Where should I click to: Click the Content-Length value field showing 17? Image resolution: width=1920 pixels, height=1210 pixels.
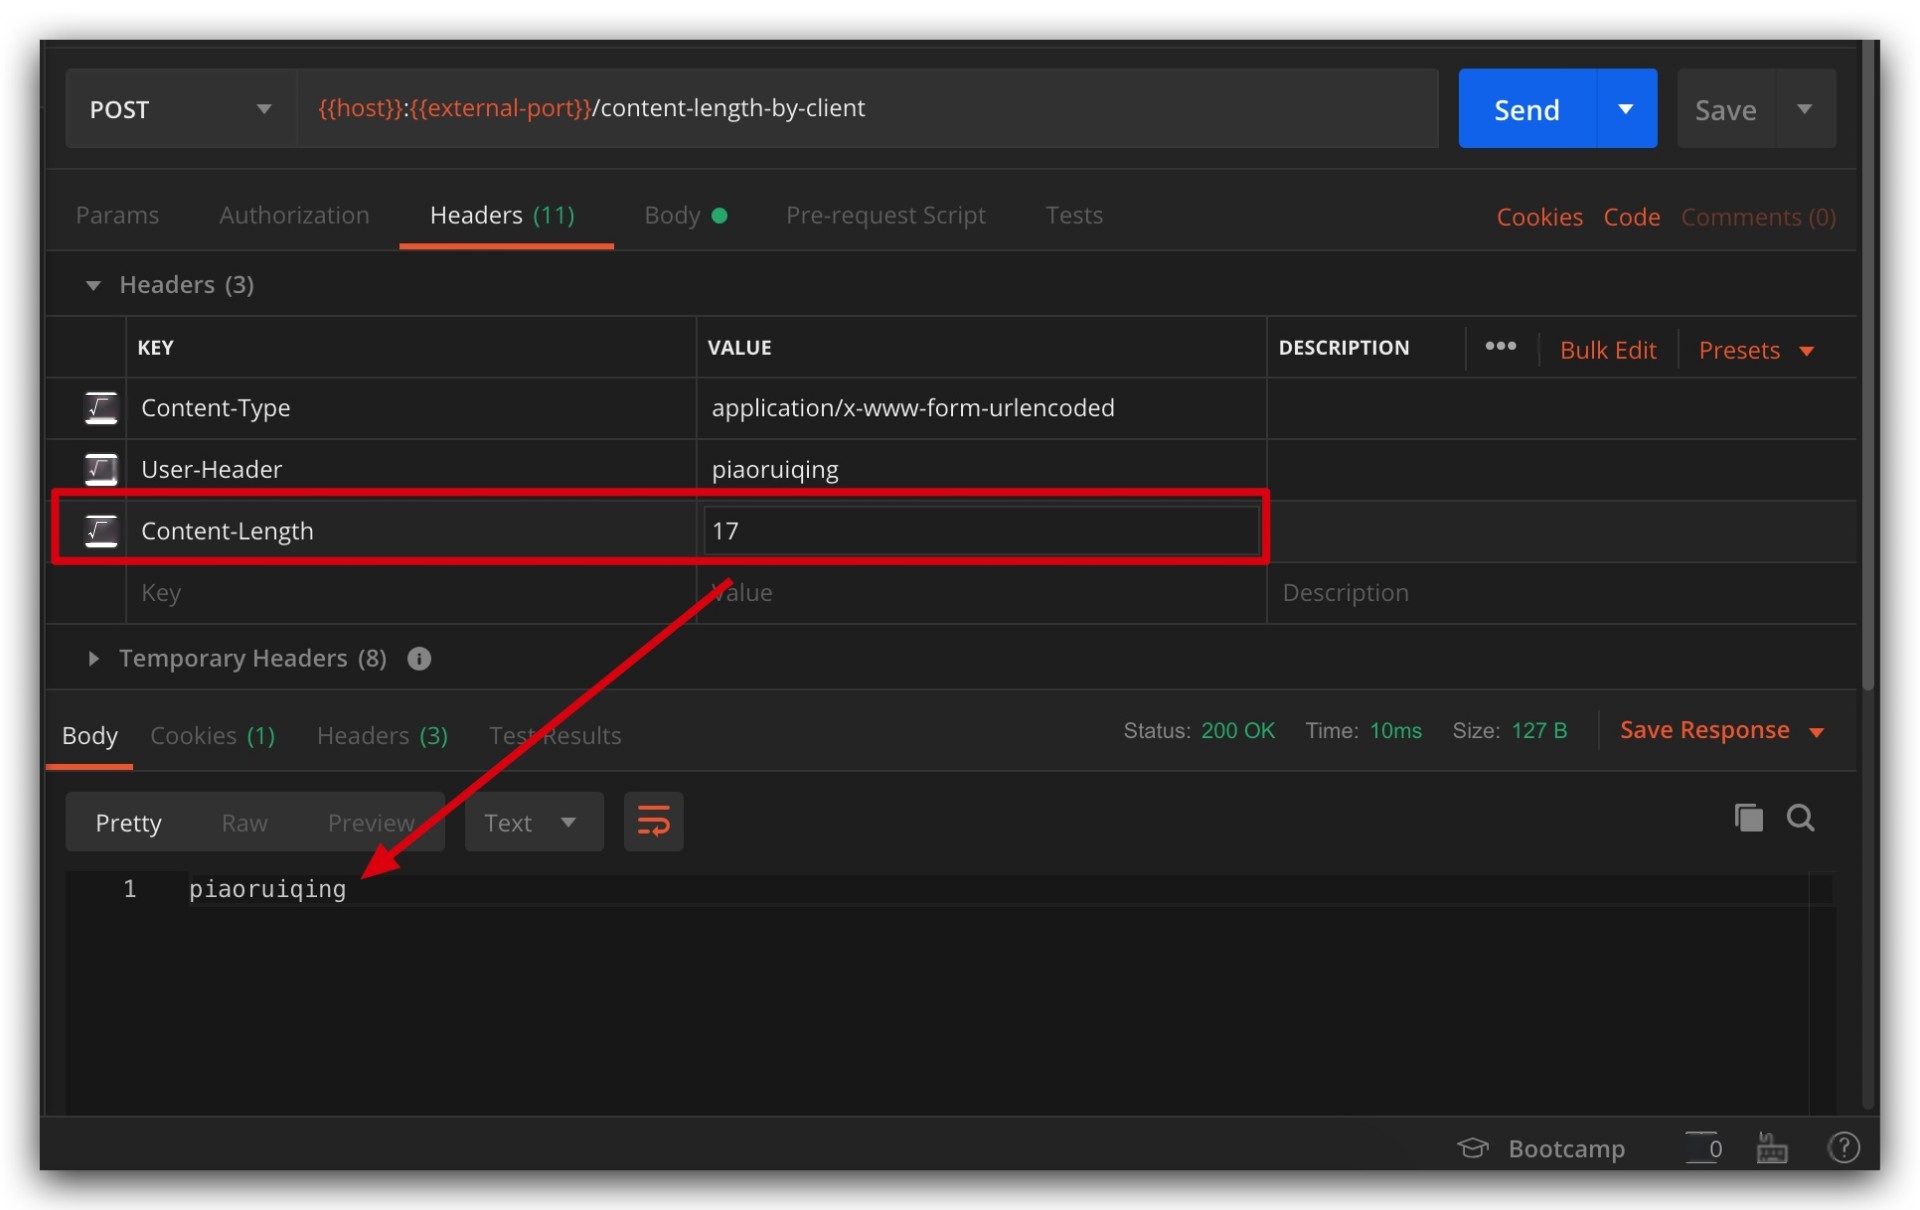pyautogui.click(x=981, y=531)
